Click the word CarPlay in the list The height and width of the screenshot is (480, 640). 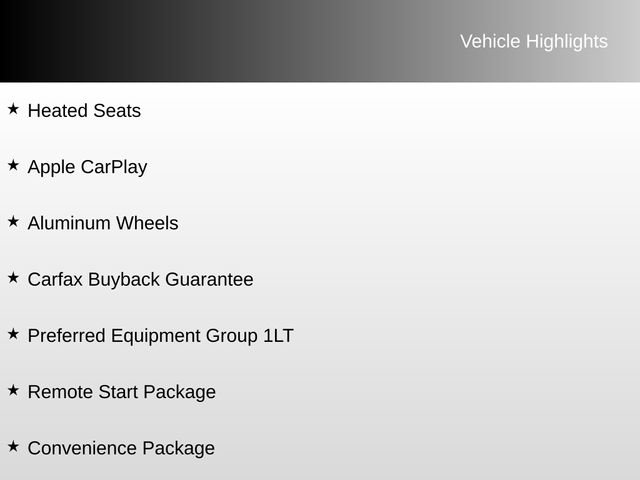[114, 167]
